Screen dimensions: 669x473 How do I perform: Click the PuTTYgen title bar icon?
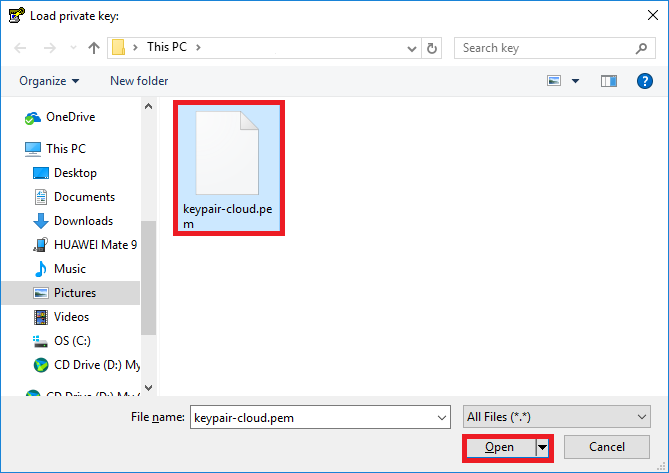[16, 16]
